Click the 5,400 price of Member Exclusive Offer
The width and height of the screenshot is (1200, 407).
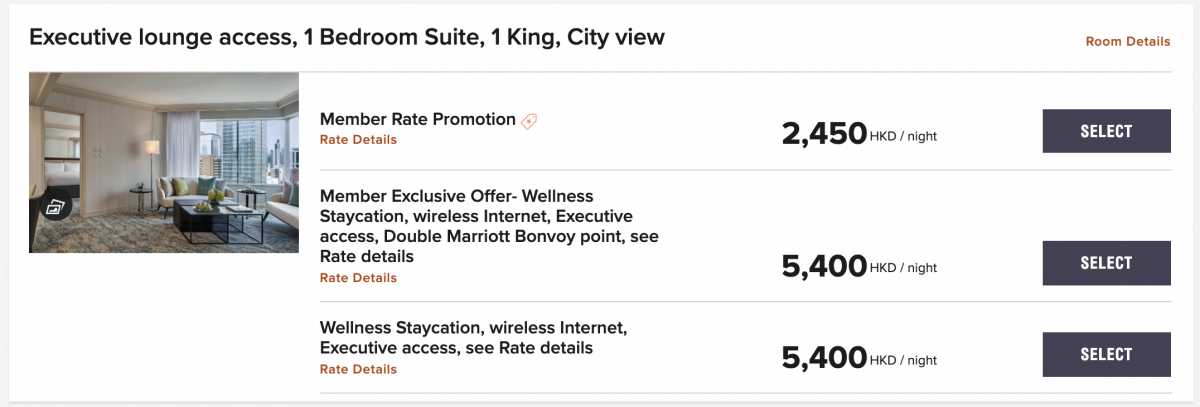coord(824,265)
